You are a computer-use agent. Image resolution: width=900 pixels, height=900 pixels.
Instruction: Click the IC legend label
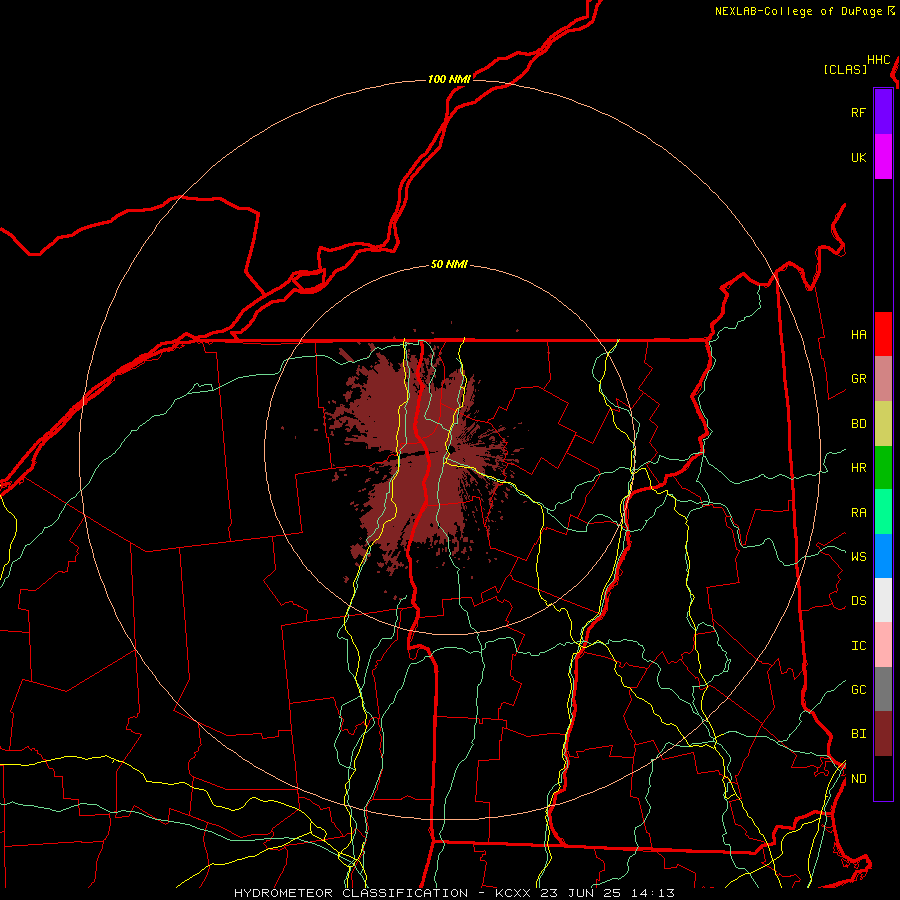tap(859, 646)
